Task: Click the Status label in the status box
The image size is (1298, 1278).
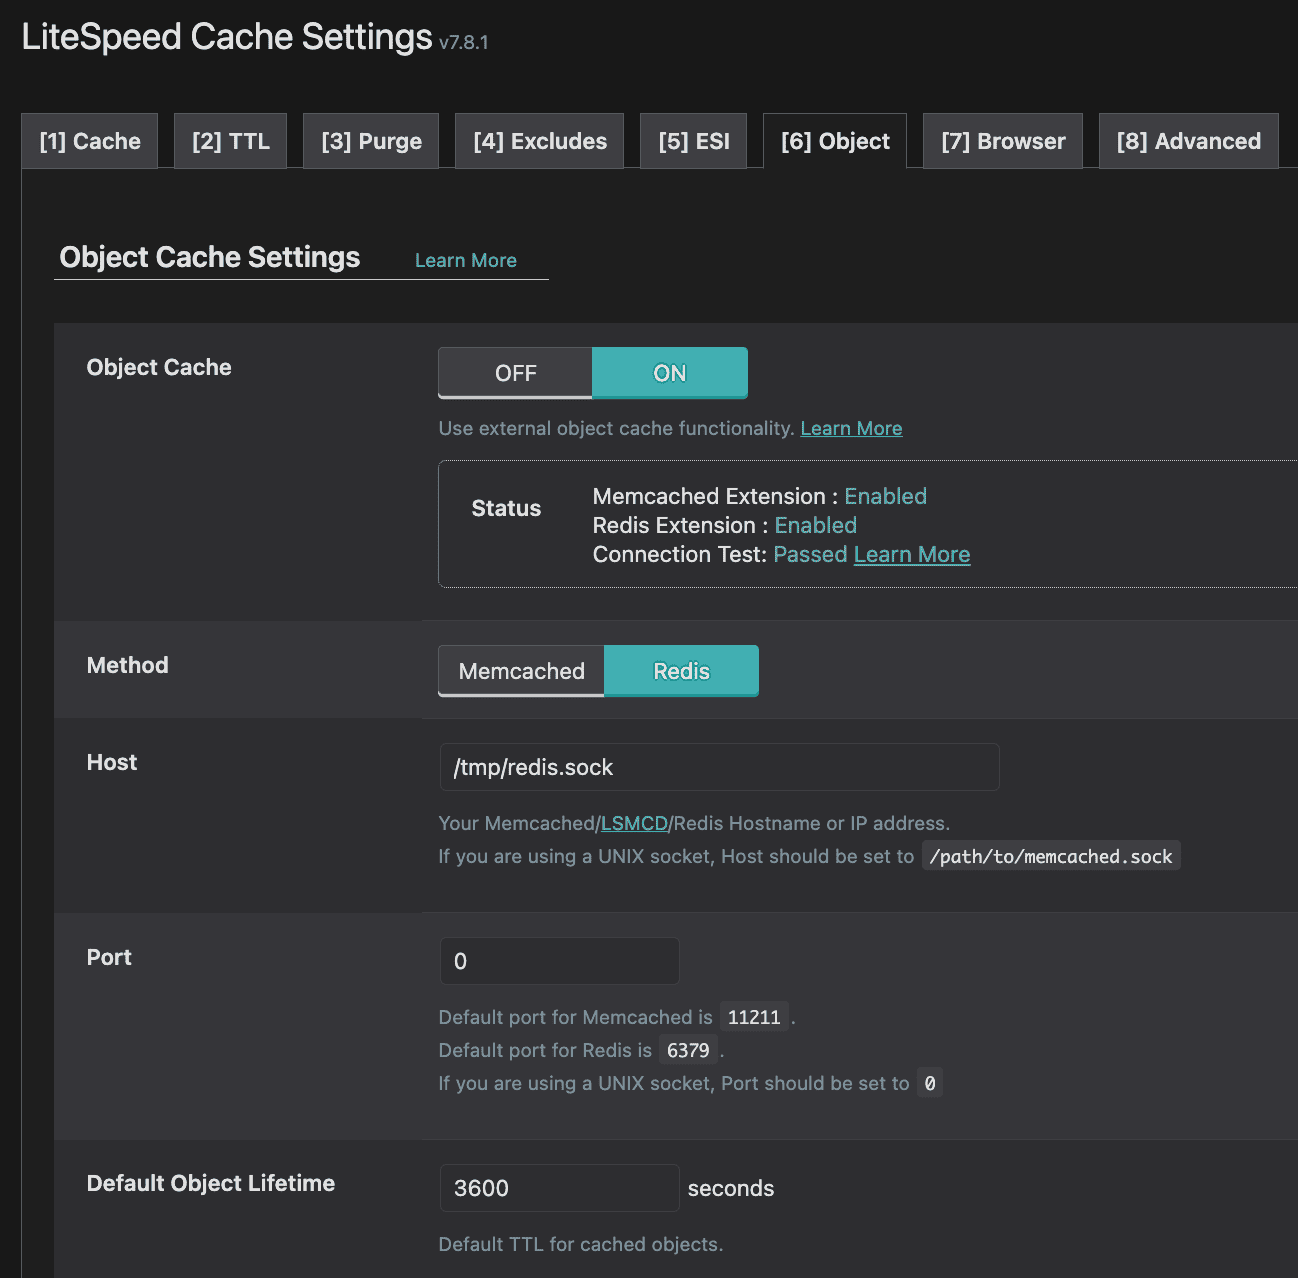Action: tap(506, 508)
